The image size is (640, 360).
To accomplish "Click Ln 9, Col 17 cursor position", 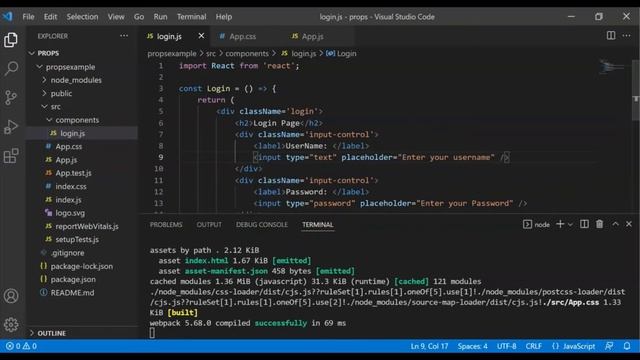I will coord(429,346).
